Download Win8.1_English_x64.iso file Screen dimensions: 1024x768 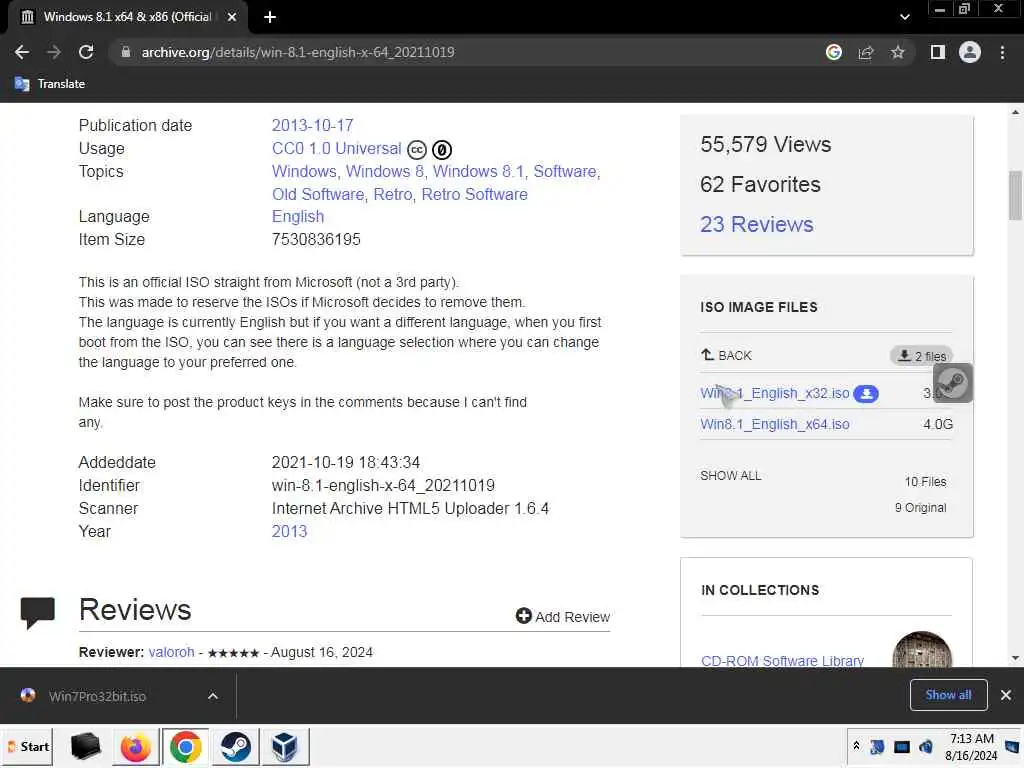[775, 424]
